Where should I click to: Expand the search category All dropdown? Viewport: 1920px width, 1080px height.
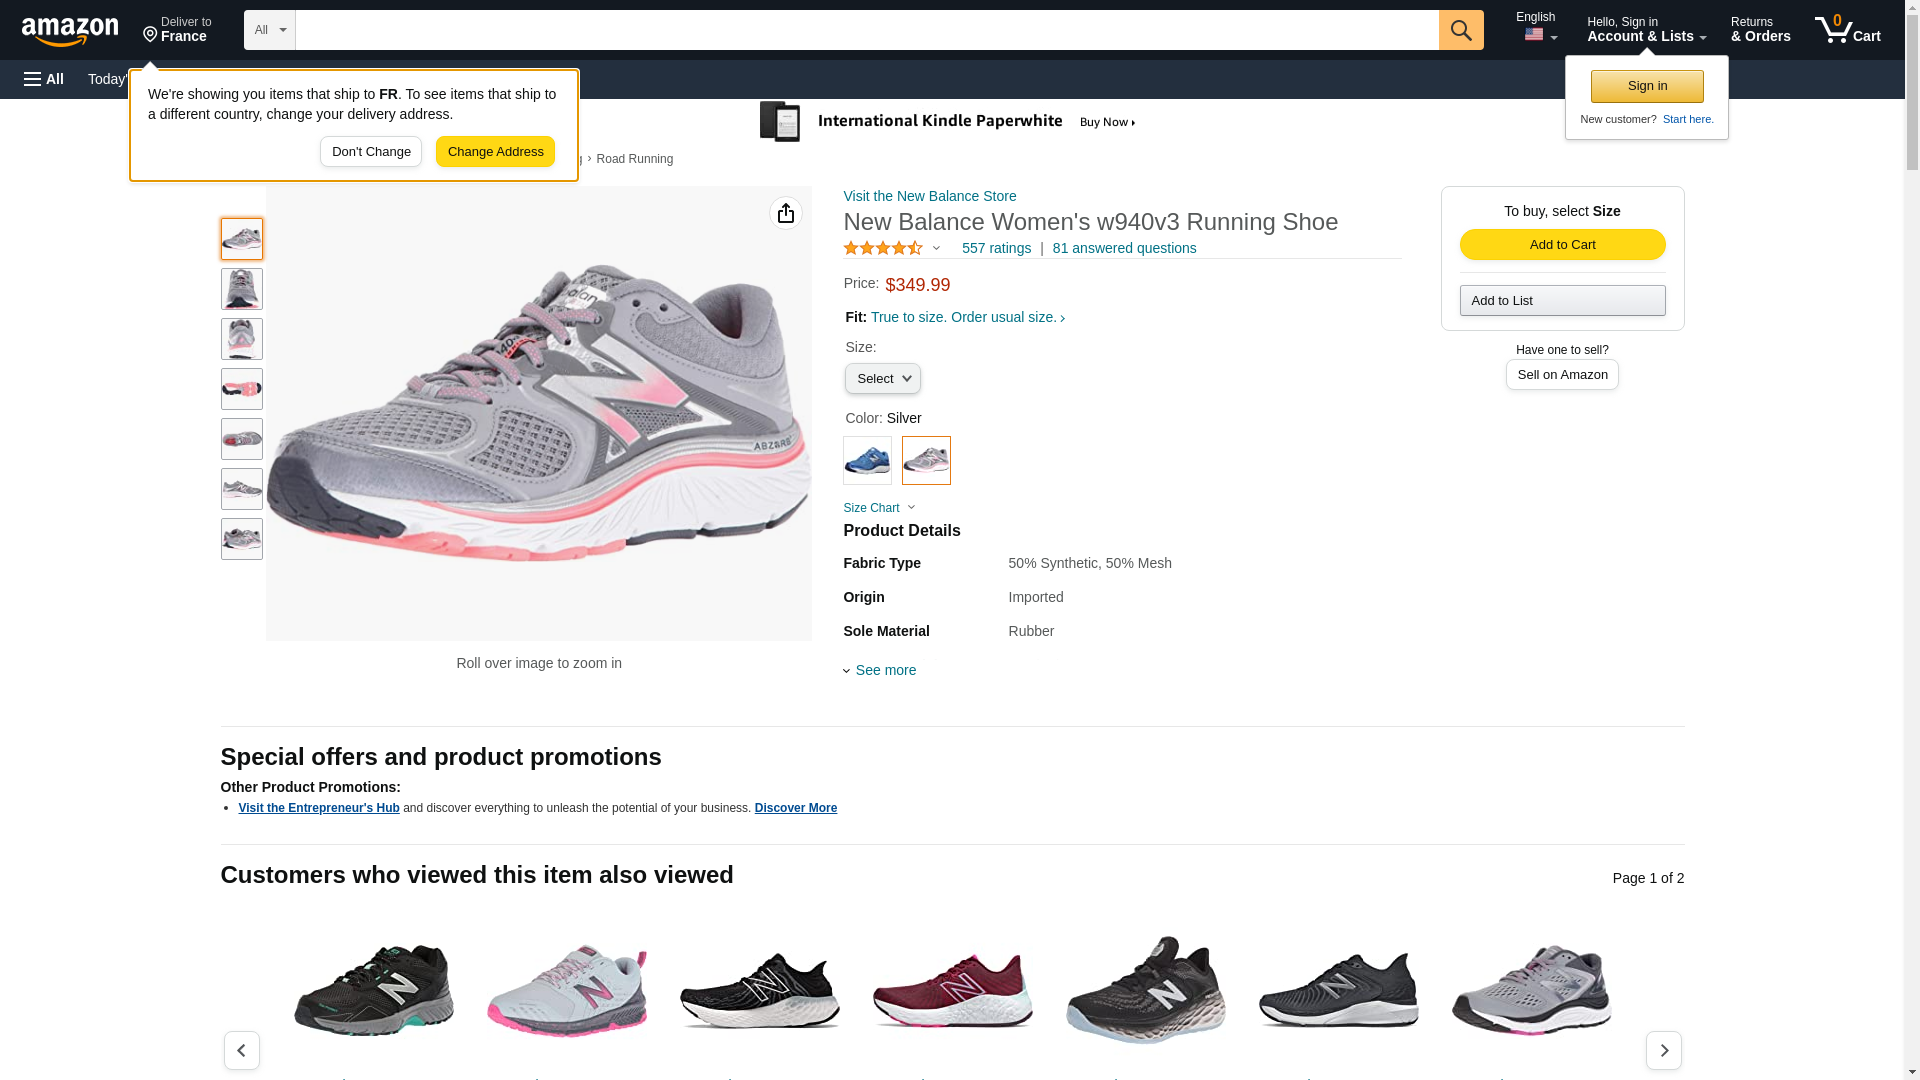269,30
